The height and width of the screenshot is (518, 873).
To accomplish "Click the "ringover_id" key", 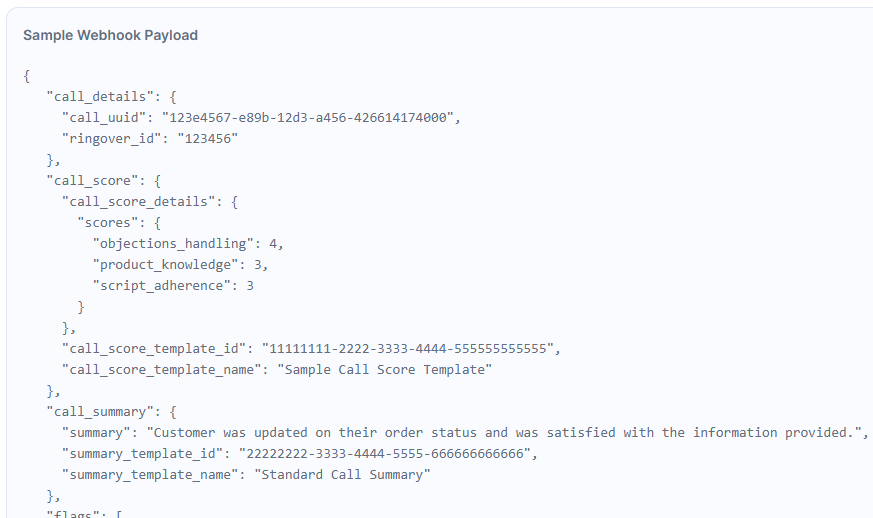I will coord(111,139).
